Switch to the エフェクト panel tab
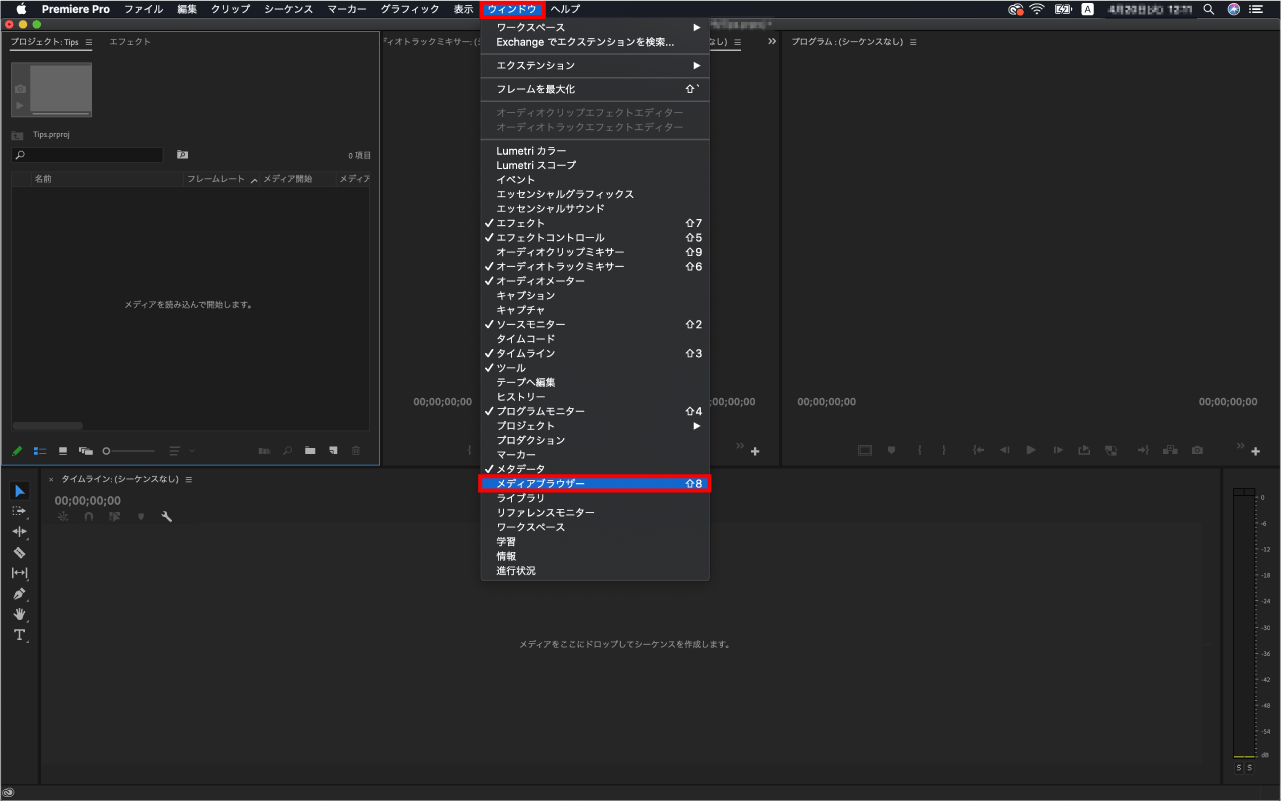Image resolution: width=1281 pixels, height=801 pixels. 130,42
